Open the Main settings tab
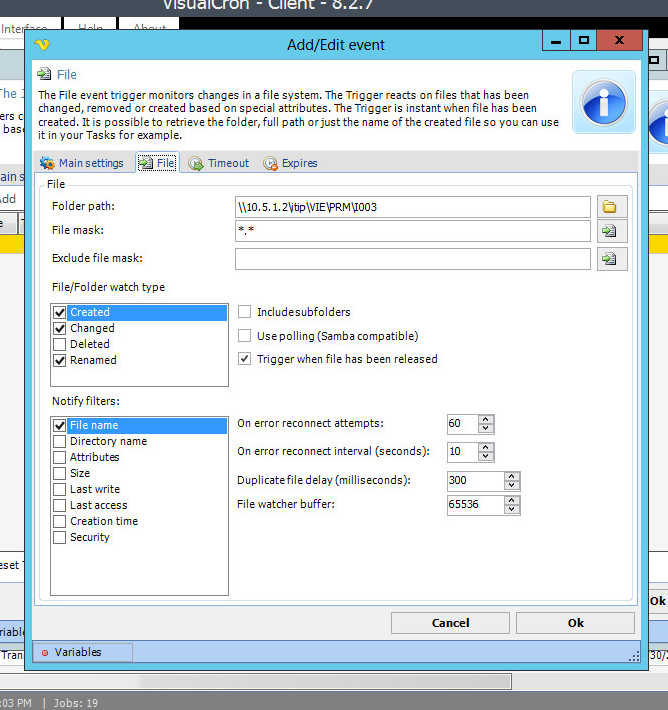 [82, 163]
